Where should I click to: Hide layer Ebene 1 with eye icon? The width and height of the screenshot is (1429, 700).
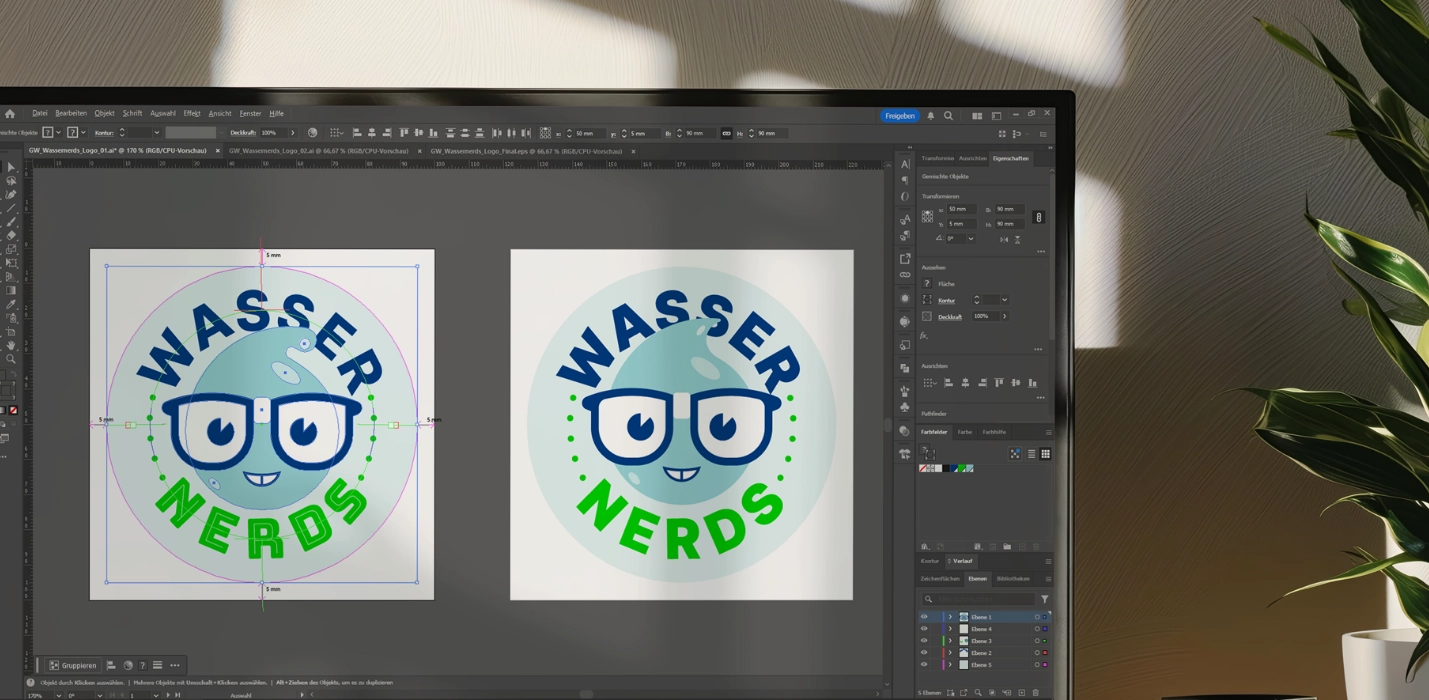[924, 617]
